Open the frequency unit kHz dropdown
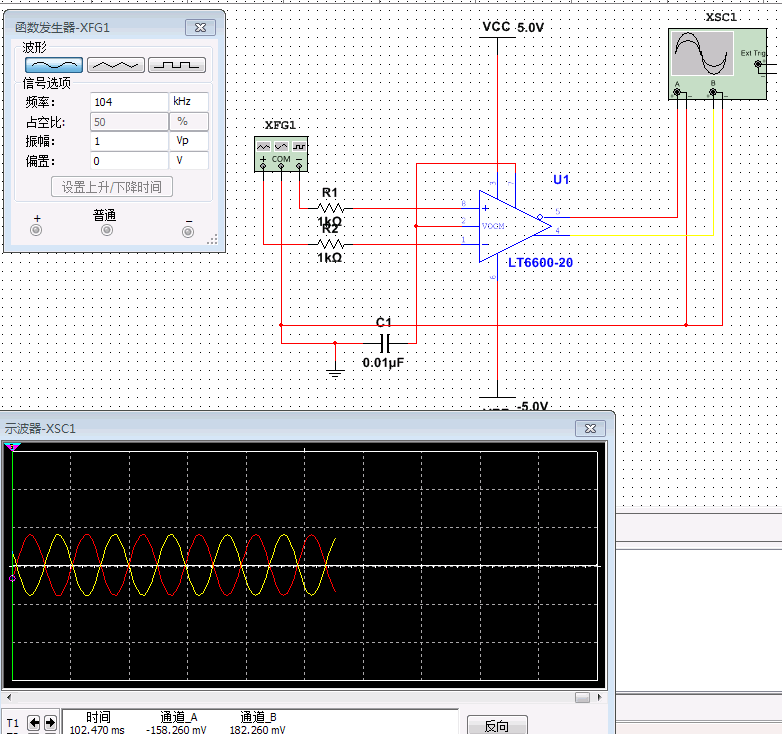Image resolution: width=782 pixels, height=734 pixels. (x=189, y=102)
